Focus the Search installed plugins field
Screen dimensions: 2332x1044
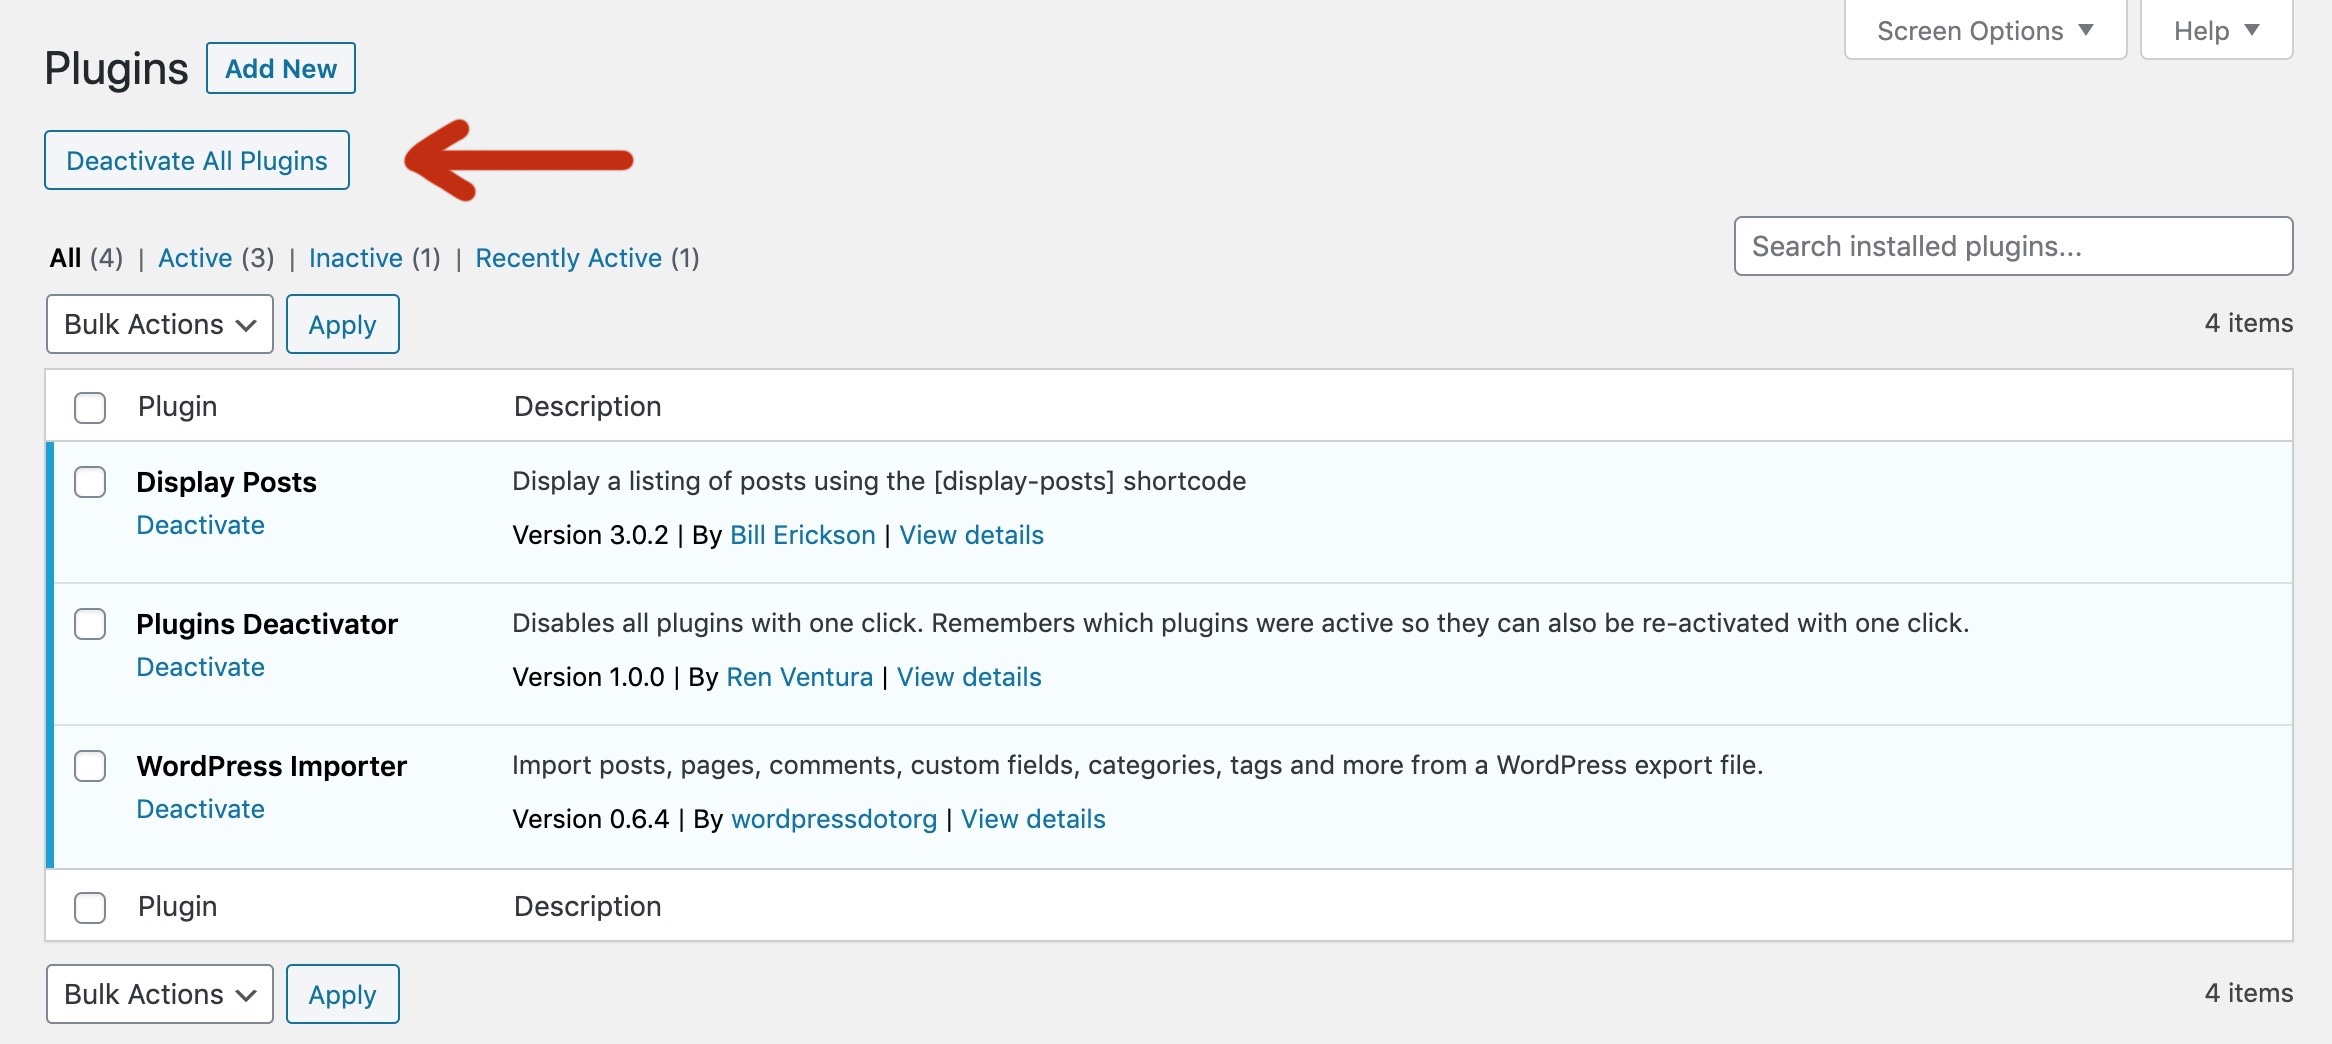pos(2013,246)
